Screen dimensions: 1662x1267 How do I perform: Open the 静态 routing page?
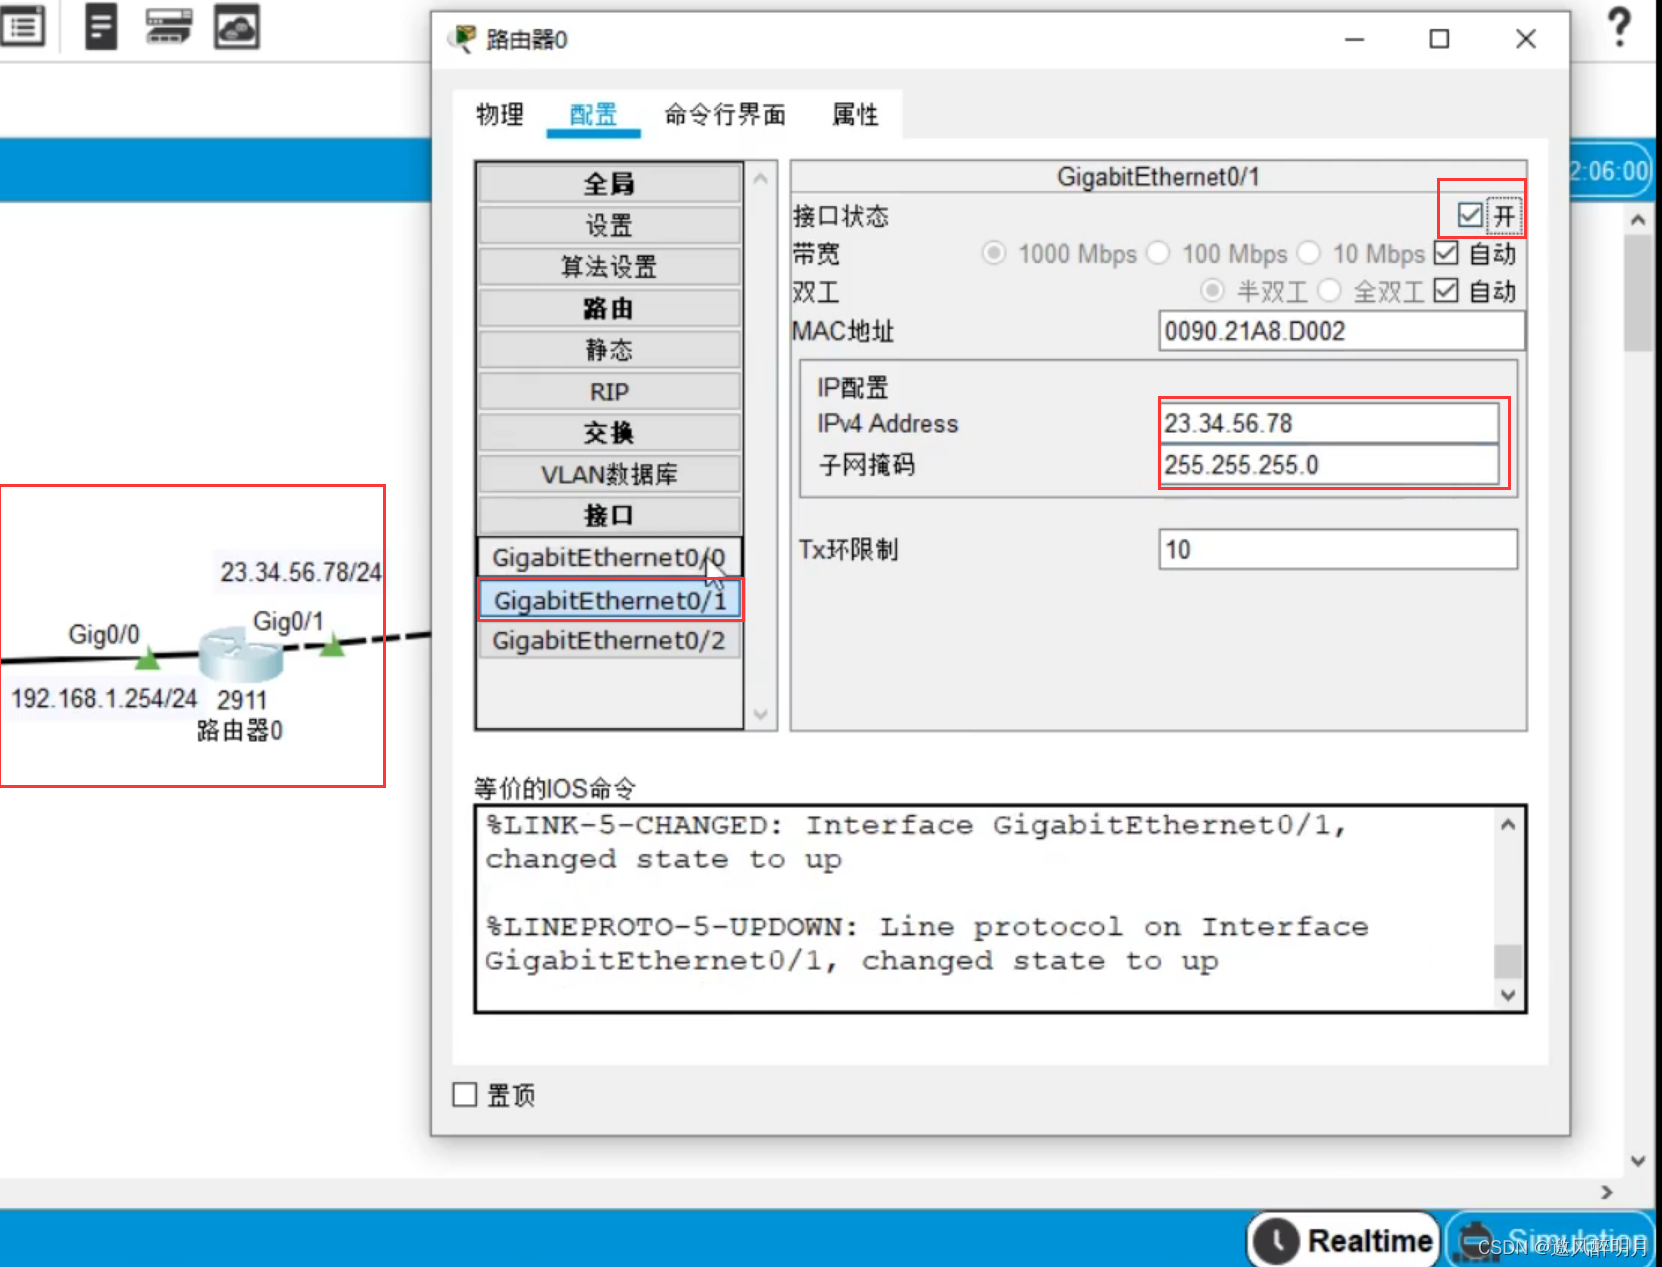(x=609, y=350)
